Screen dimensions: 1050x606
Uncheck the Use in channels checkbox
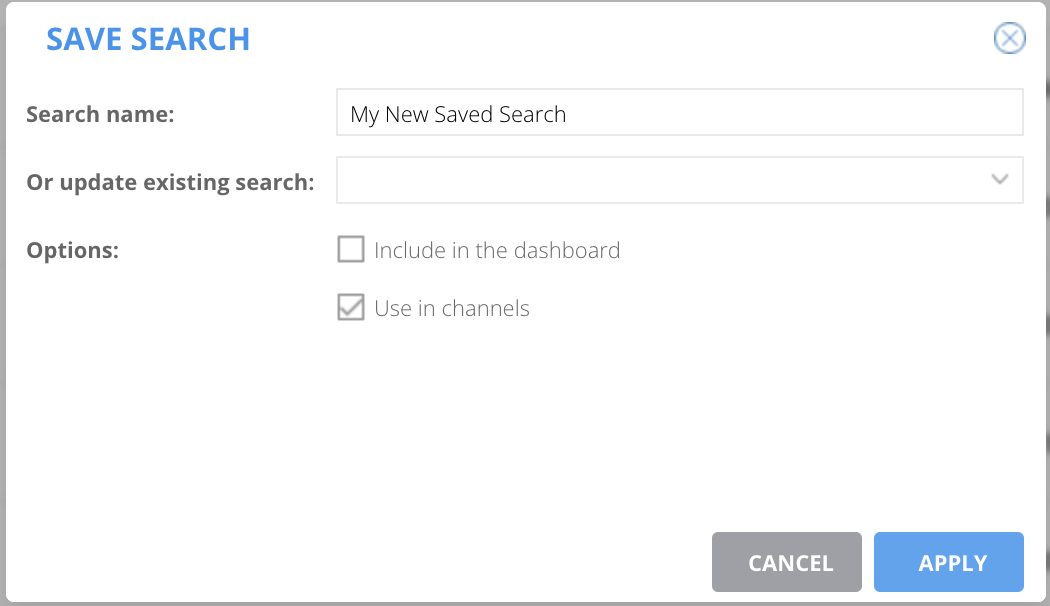351,308
